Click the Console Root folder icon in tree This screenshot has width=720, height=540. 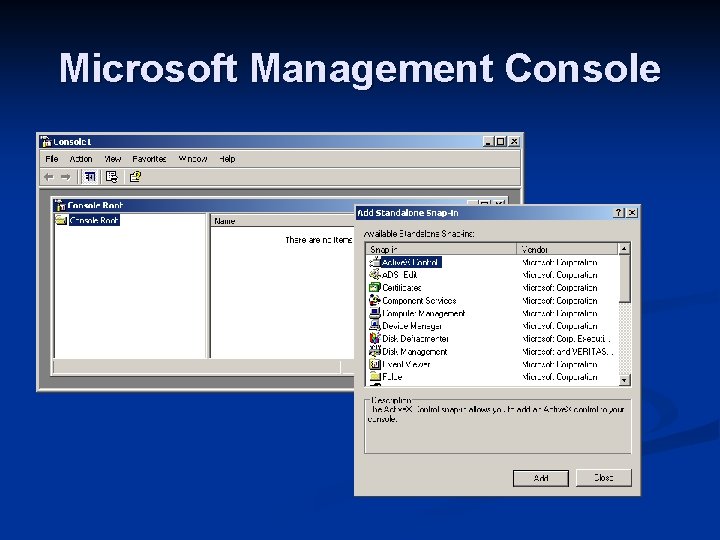(62, 220)
